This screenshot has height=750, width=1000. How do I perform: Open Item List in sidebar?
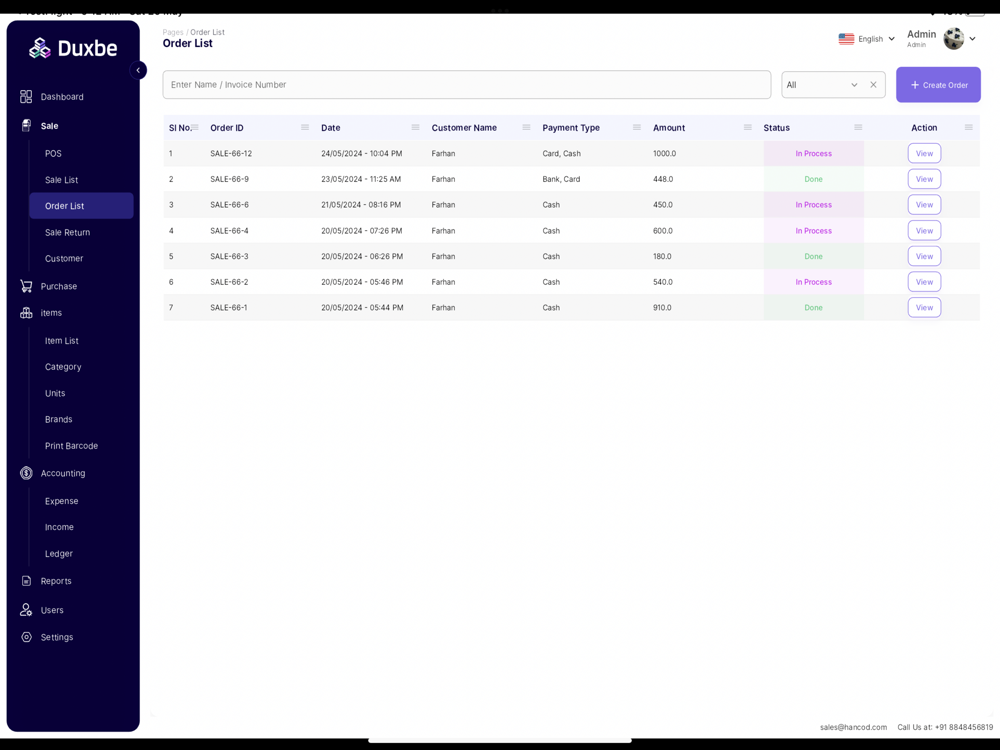coord(61,341)
